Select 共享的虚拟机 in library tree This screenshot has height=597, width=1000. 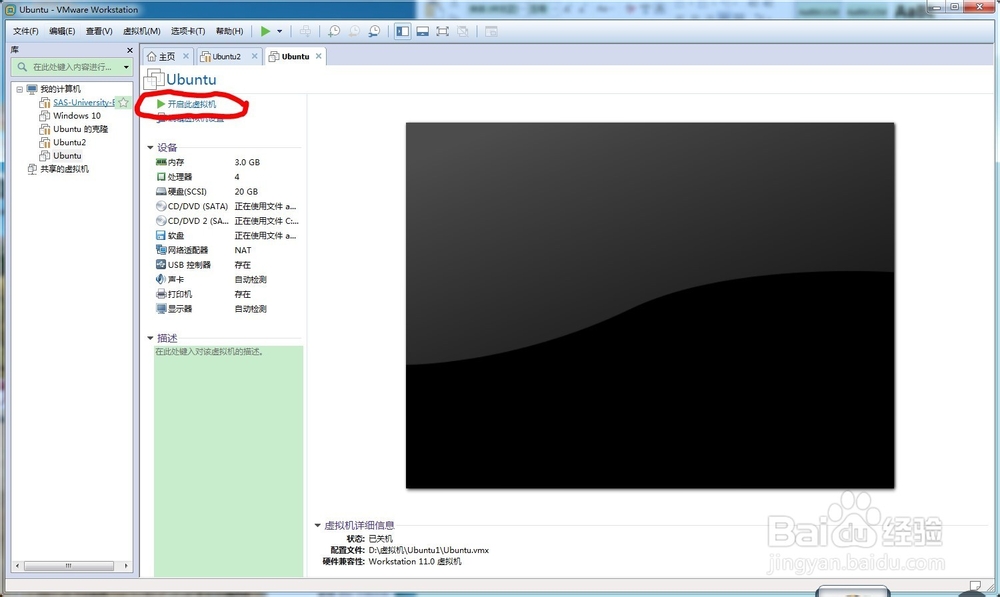coord(64,170)
